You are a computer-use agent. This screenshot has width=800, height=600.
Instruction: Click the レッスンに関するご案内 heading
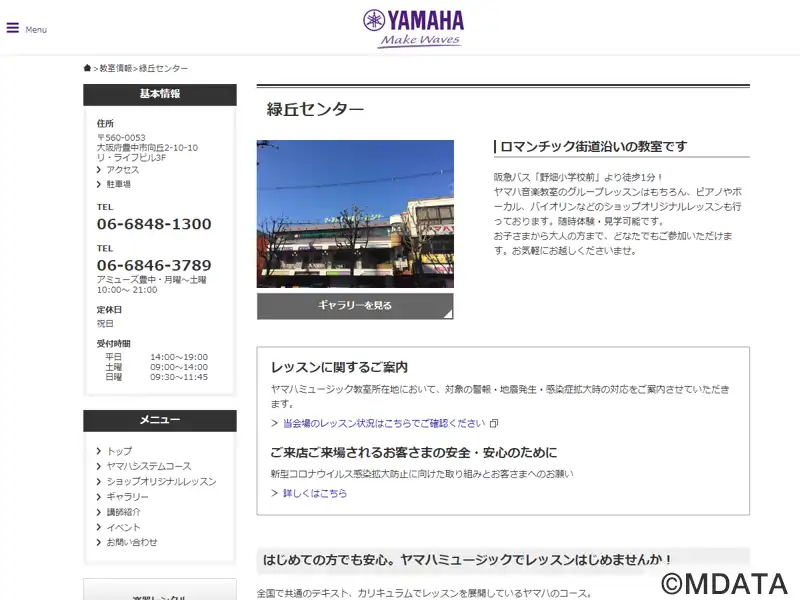coord(339,367)
